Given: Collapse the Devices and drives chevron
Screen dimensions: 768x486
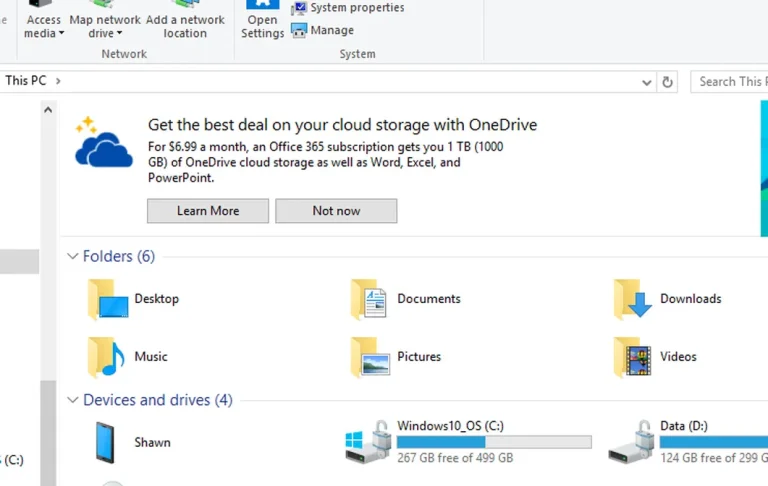Looking at the screenshot, I should (x=72, y=400).
